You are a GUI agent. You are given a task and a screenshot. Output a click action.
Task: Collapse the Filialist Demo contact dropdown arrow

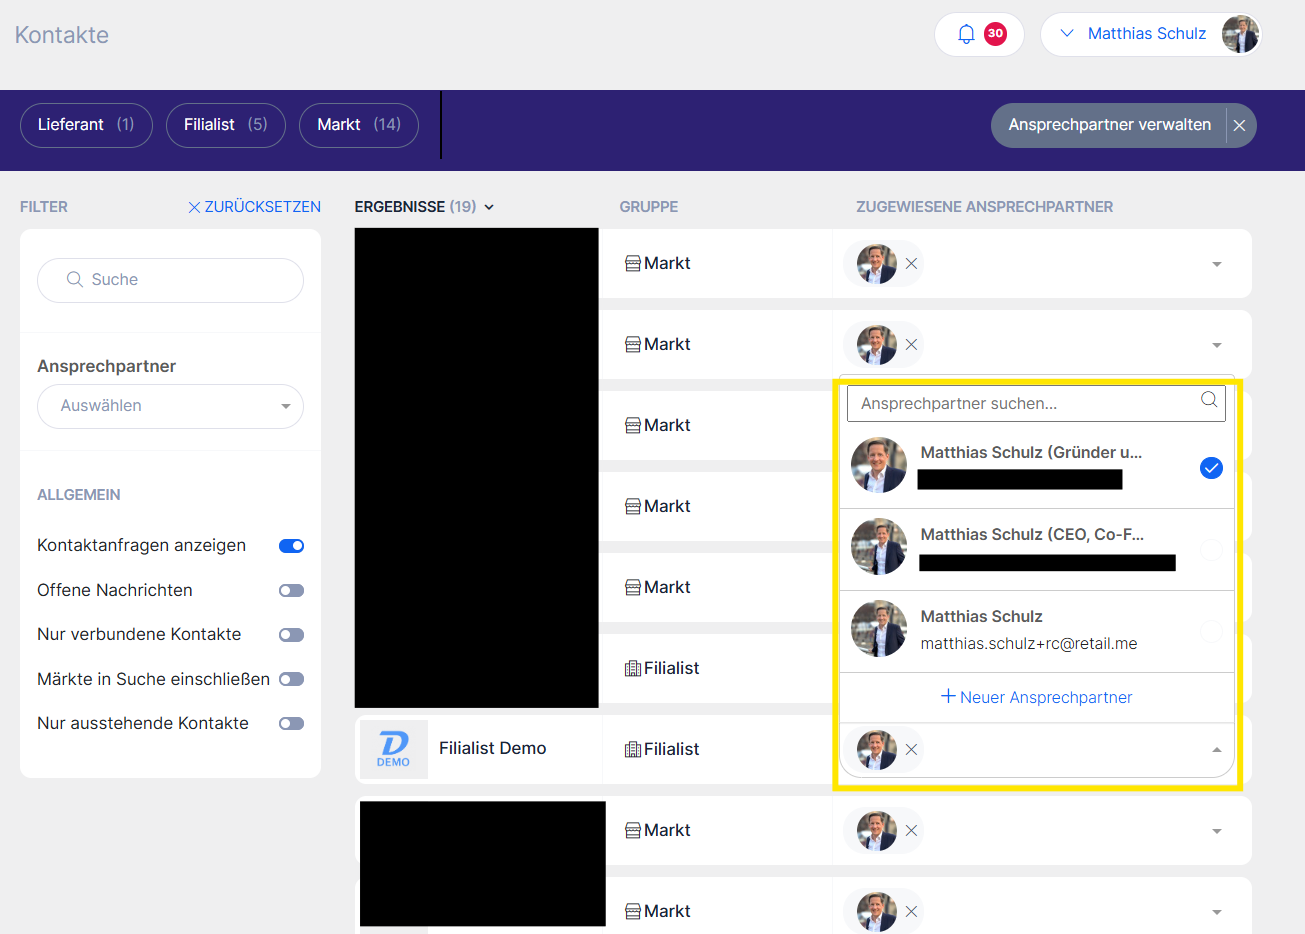point(1216,750)
